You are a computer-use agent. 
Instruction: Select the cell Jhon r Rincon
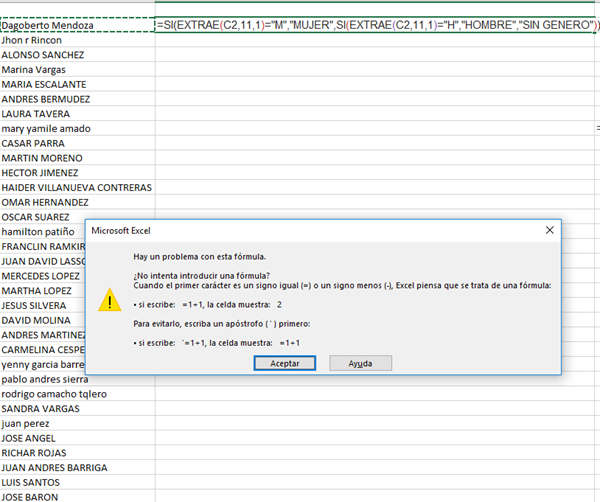coord(78,40)
